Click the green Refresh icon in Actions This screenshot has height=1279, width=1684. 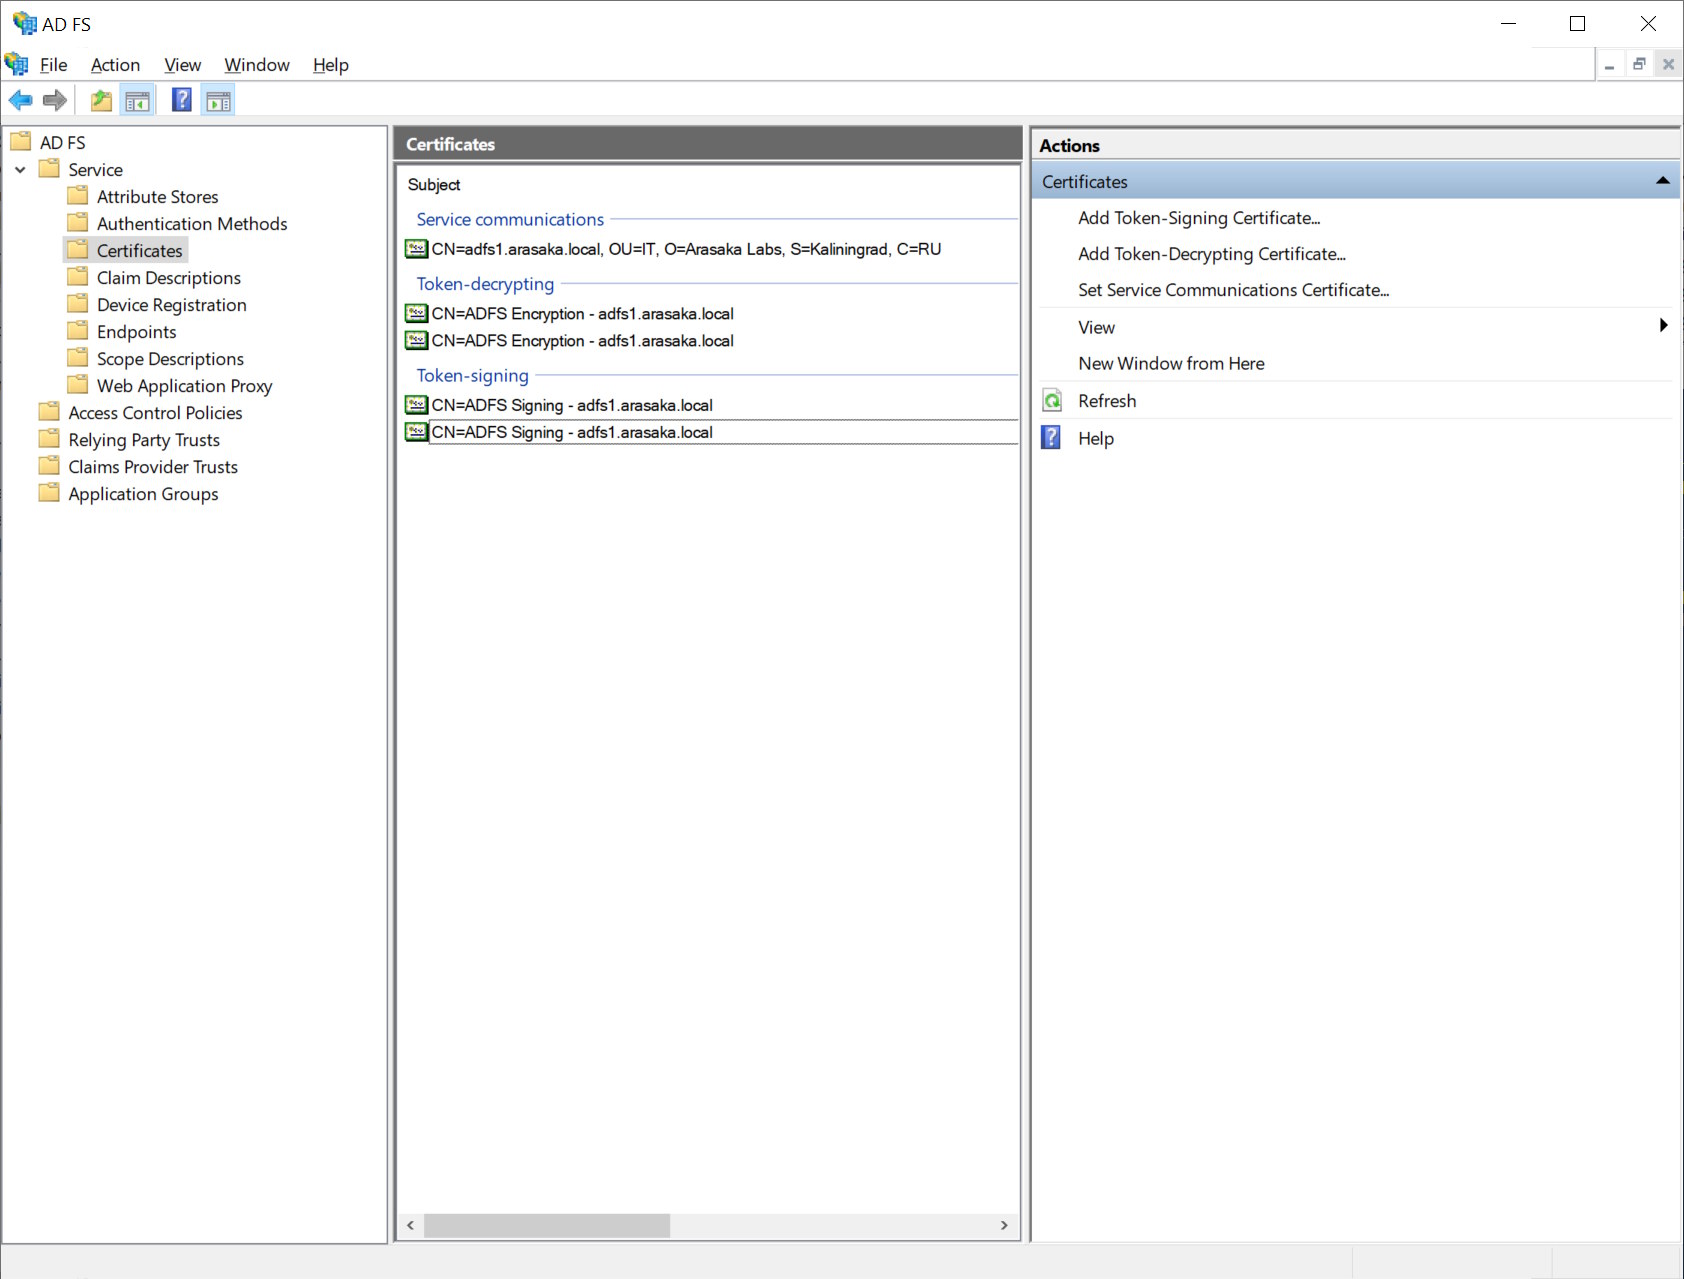point(1052,401)
